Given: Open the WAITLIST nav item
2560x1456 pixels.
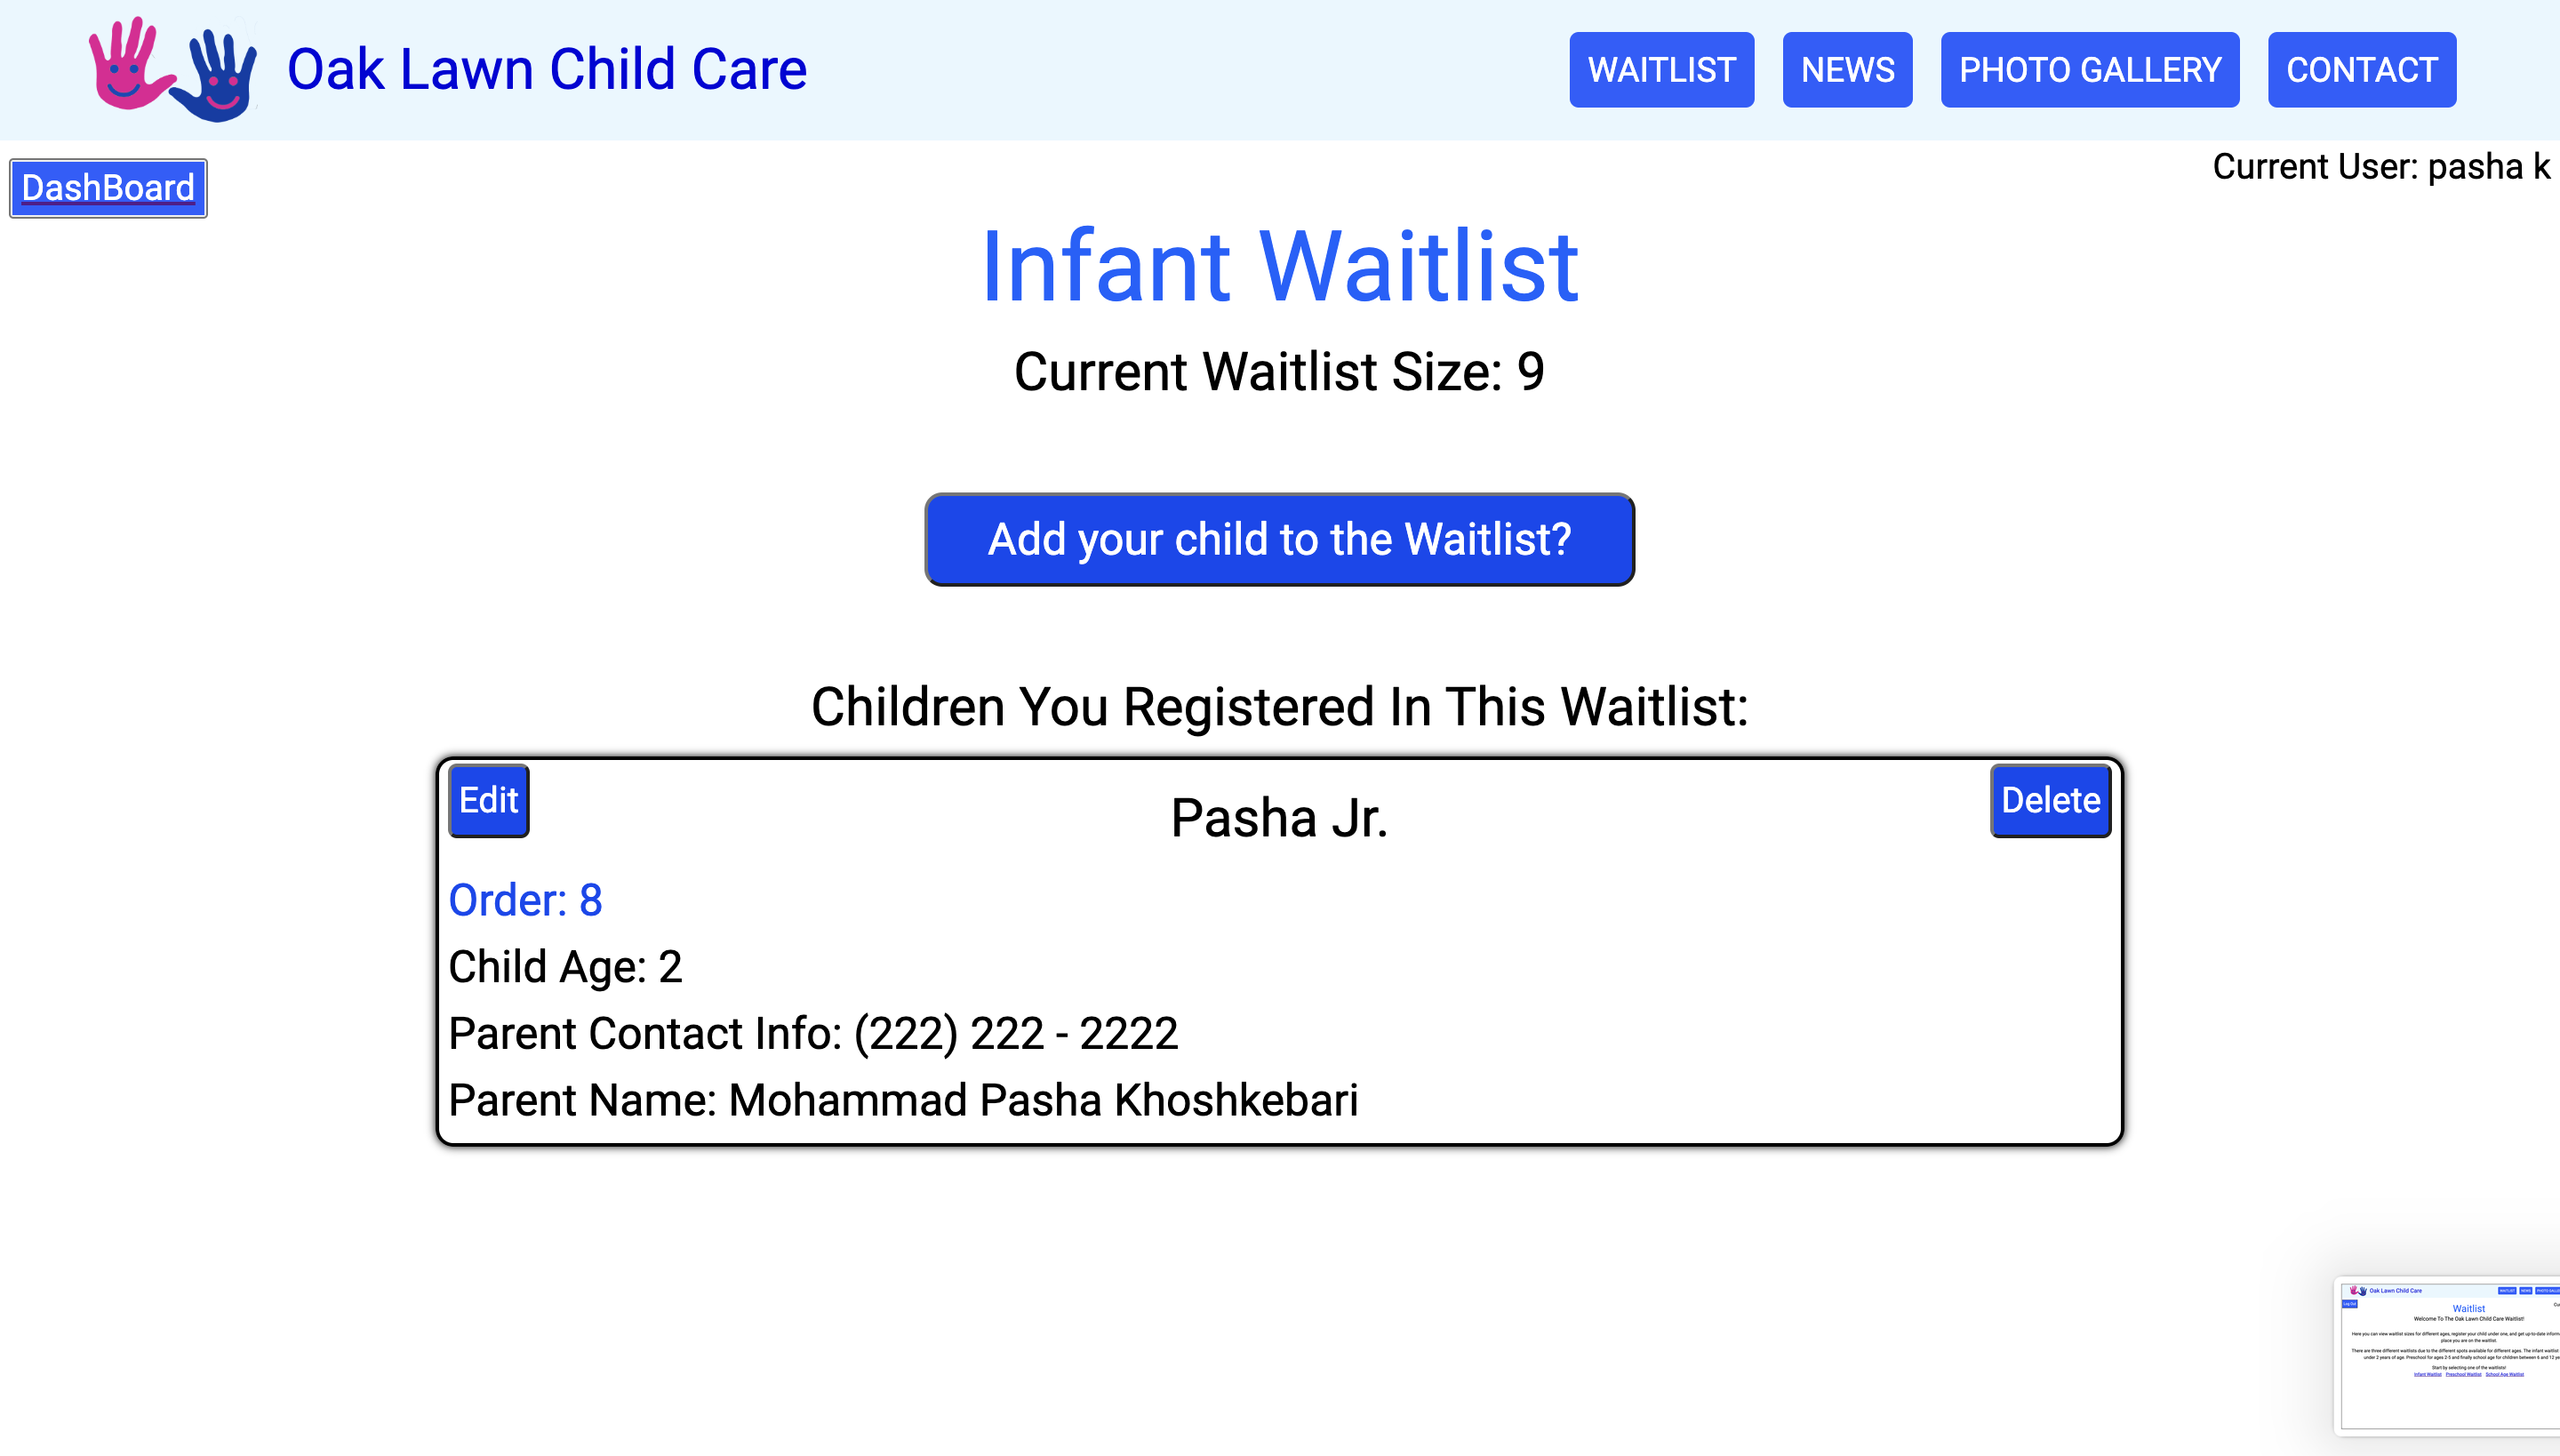Looking at the screenshot, I should coord(1661,70).
